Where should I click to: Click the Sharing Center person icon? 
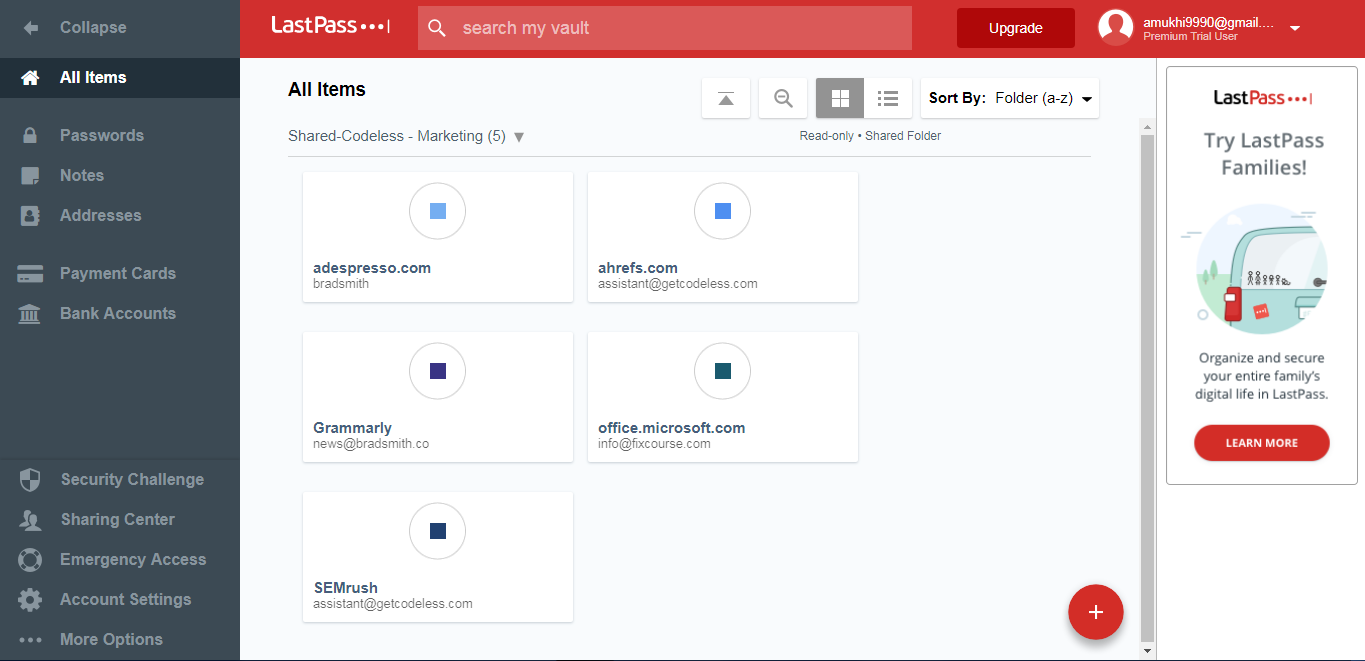pyautogui.click(x=31, y=520)
